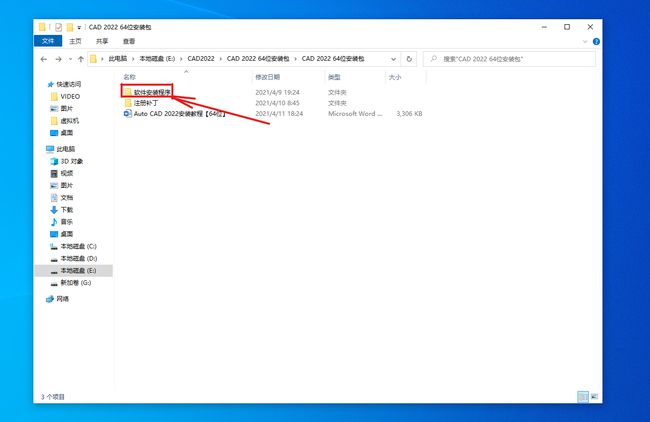Viewport: 650px width, 422px height.
Task: Jump to CAD2022 in address breadcrumb
Action: click(x=201, y=59)
